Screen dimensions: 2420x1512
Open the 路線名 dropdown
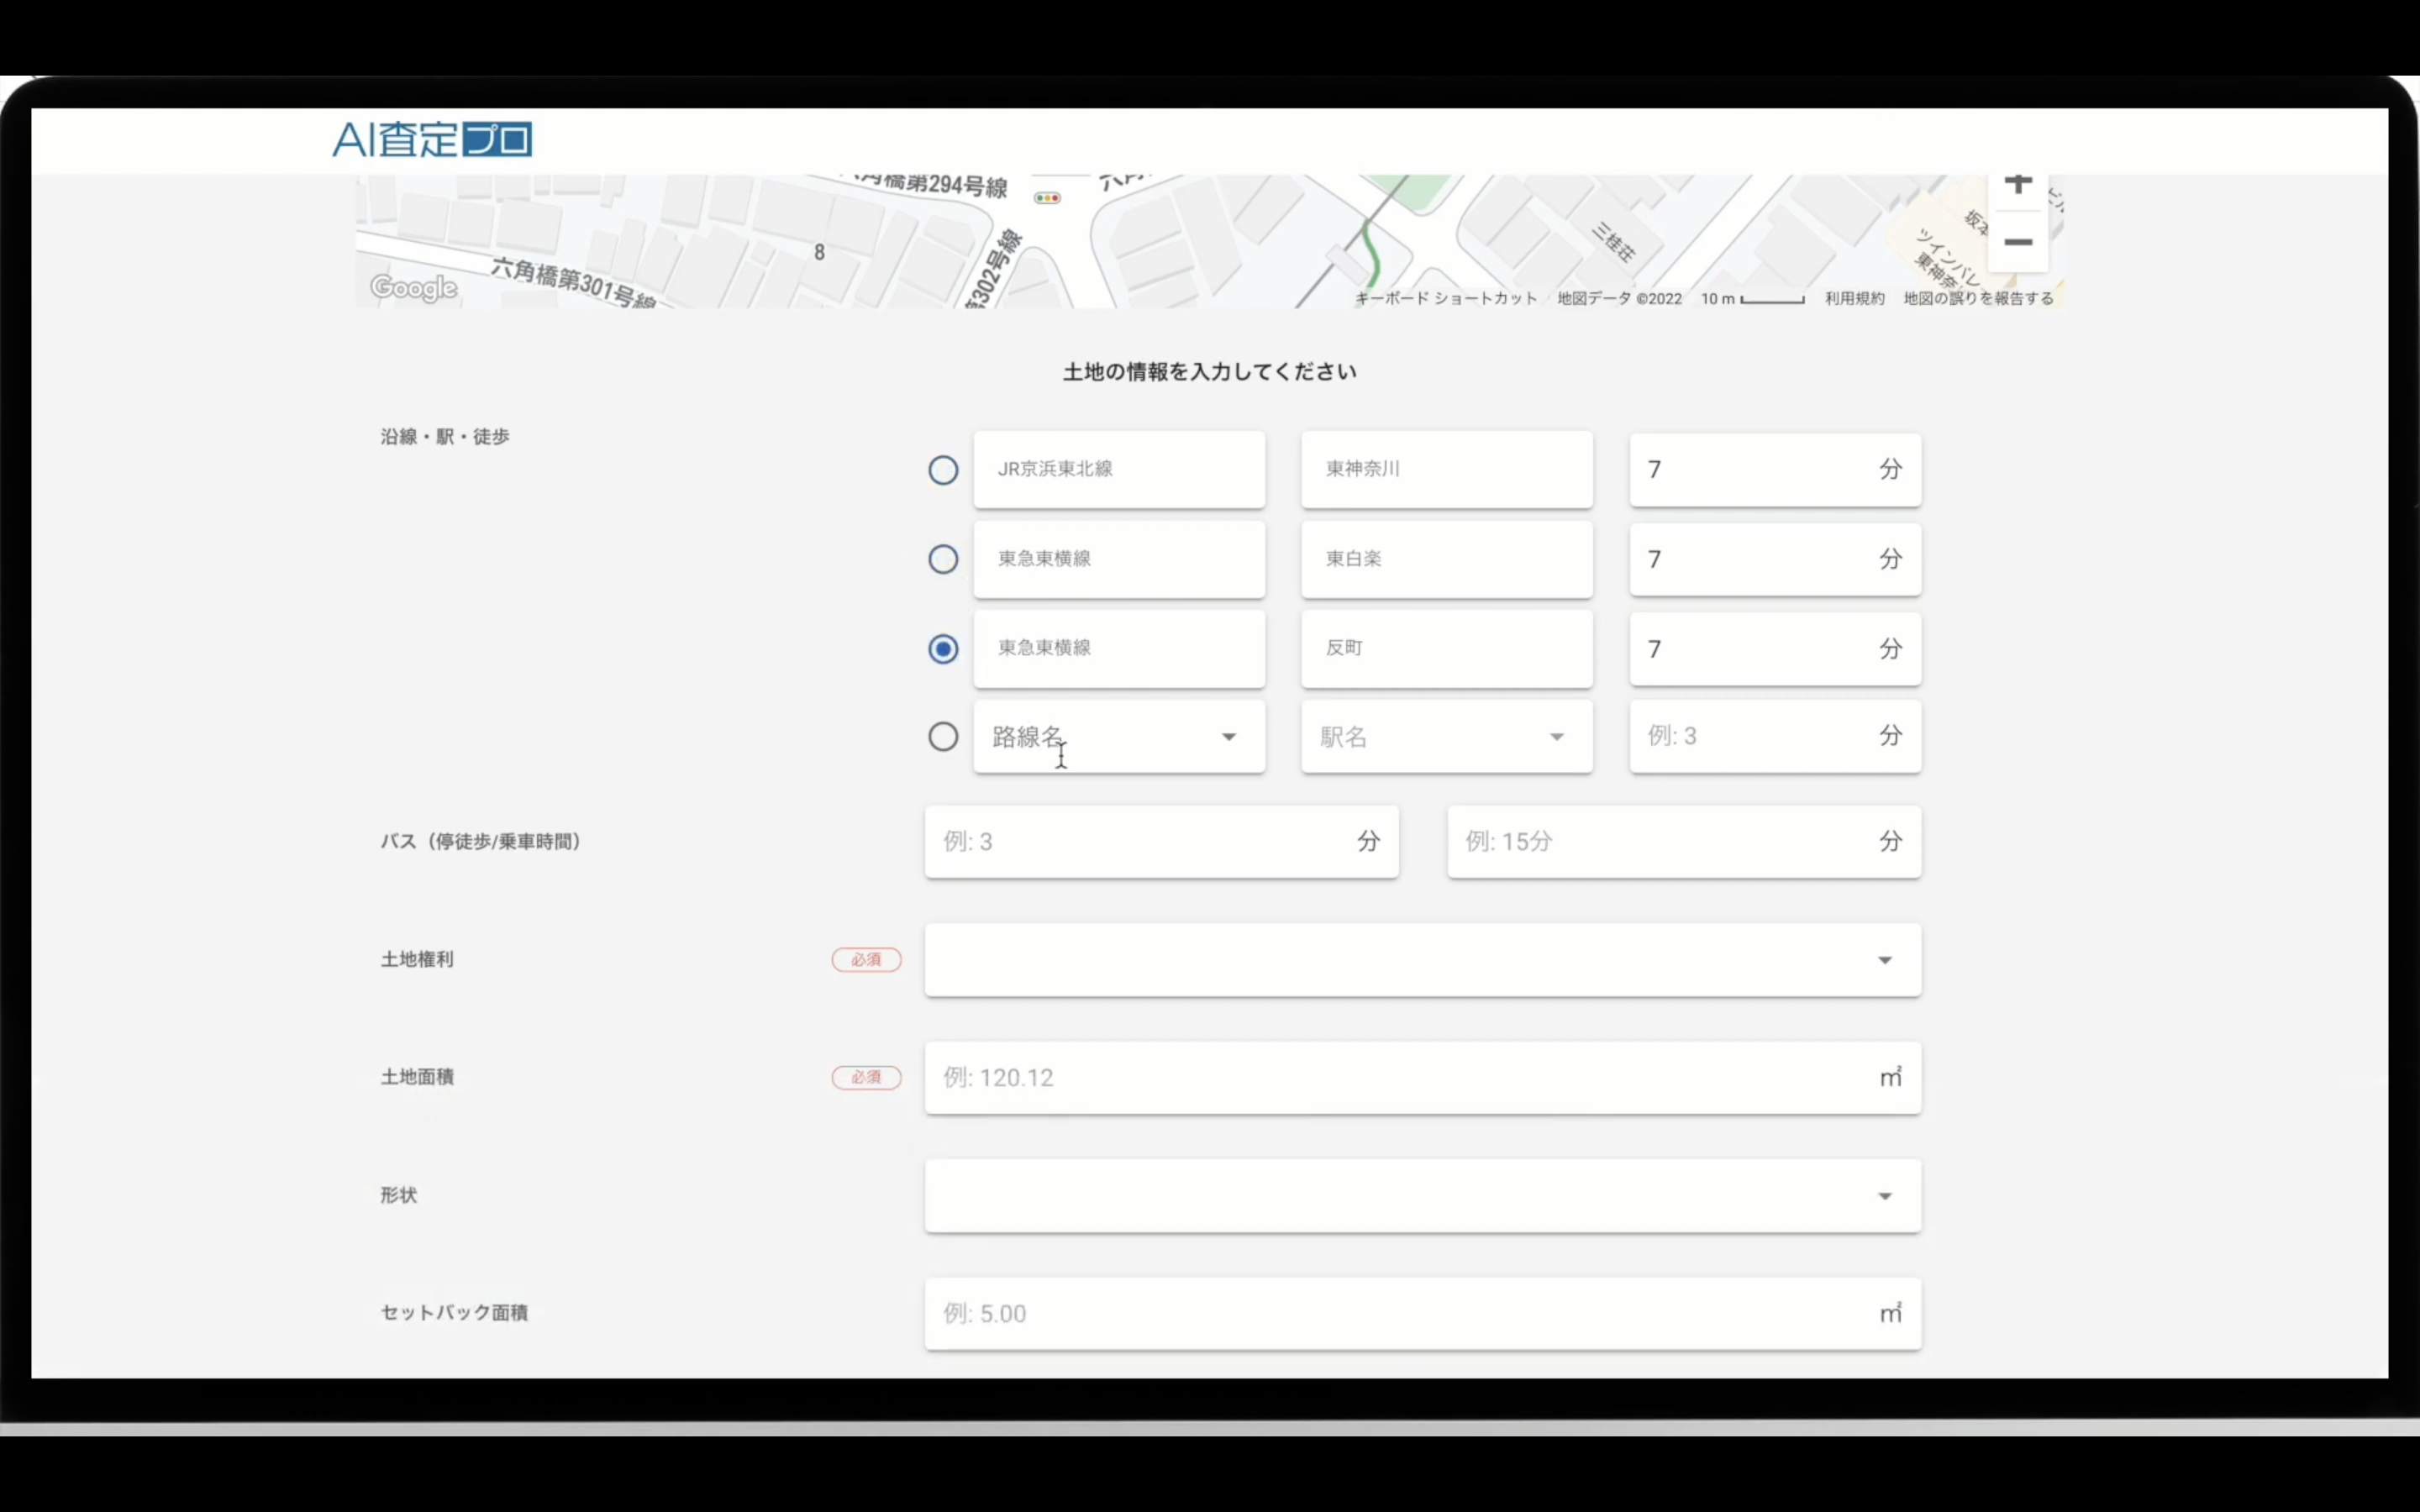pos(1119,737)
